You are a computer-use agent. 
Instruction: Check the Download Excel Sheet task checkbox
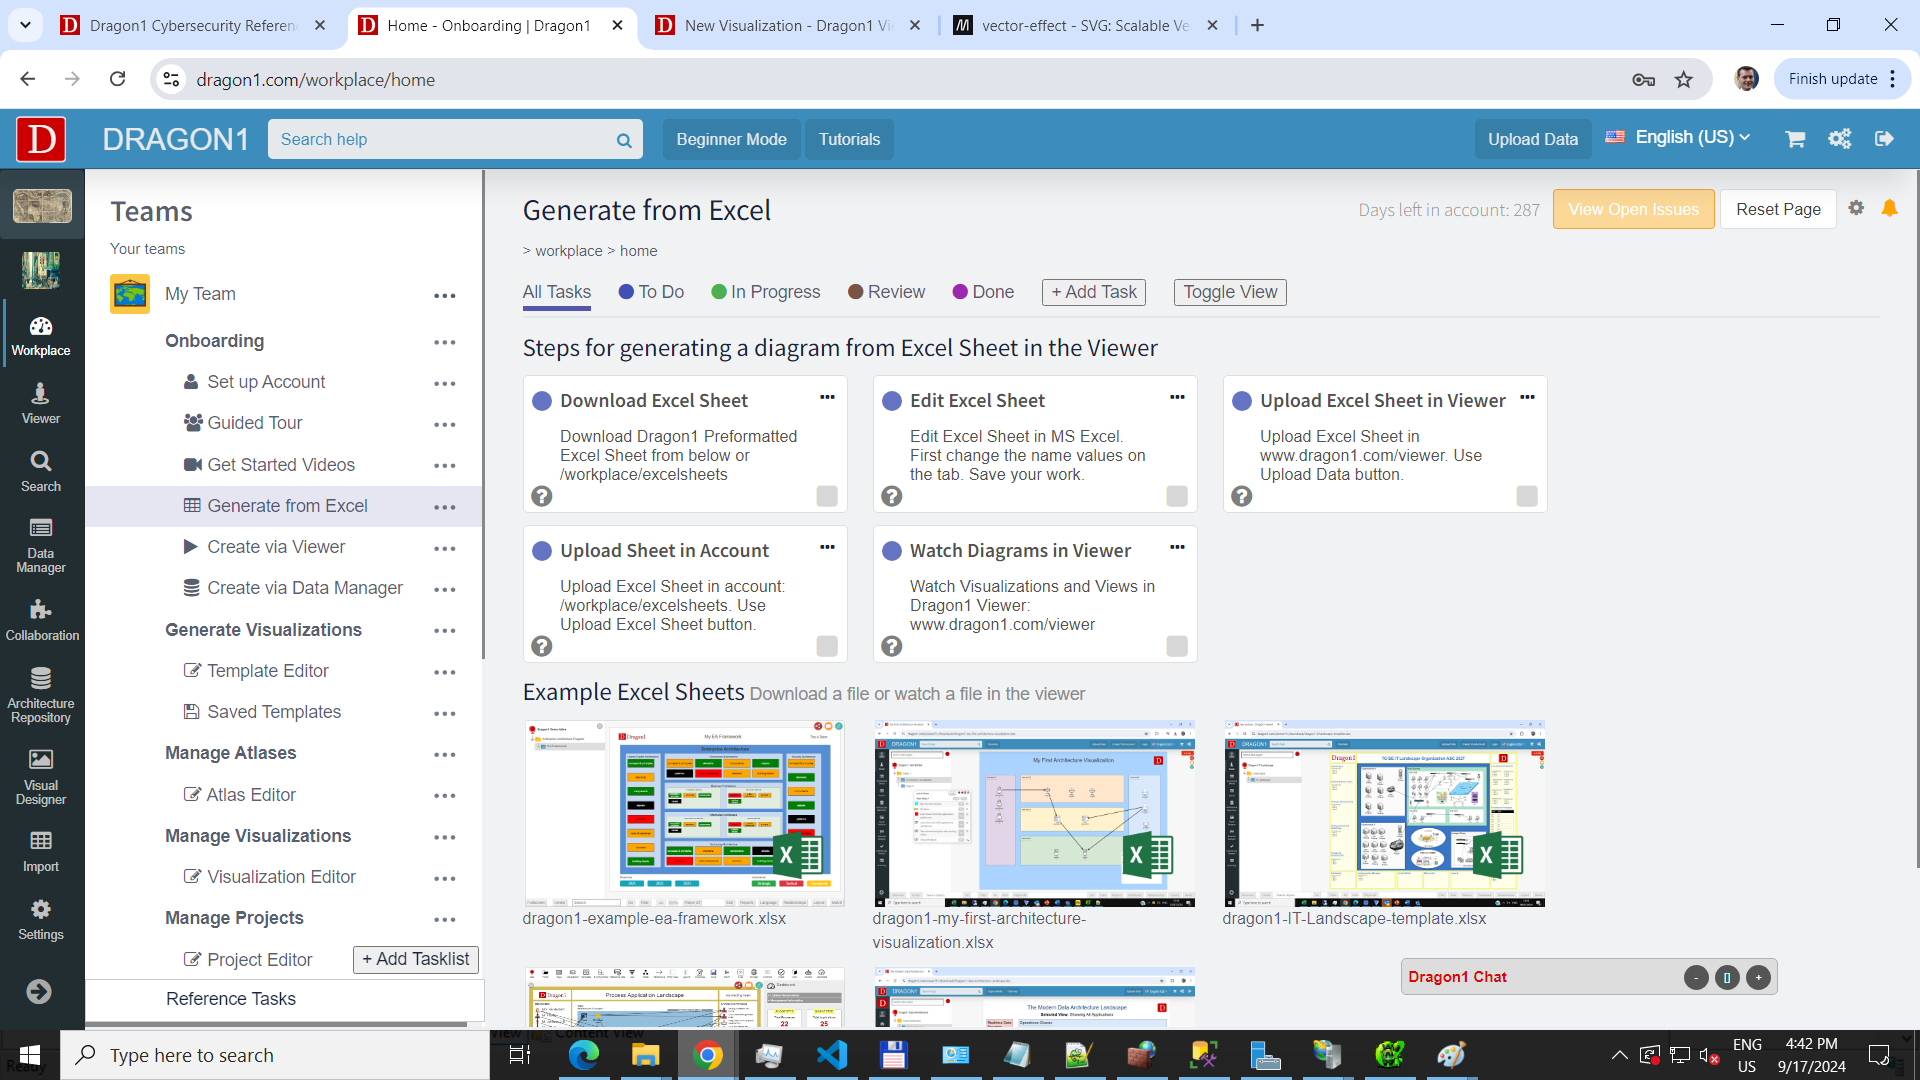pyautogui.click(x=827, y=496)
